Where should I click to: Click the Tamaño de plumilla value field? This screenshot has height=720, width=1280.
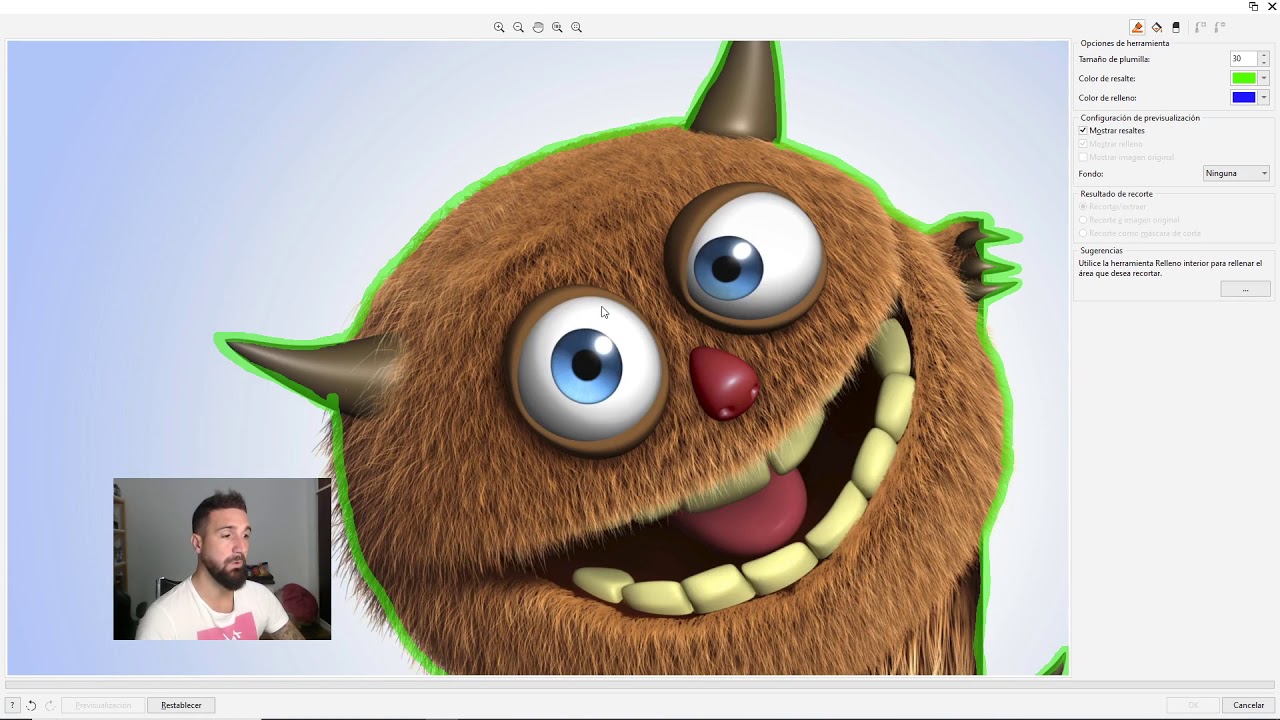(x=1243, y=59)
